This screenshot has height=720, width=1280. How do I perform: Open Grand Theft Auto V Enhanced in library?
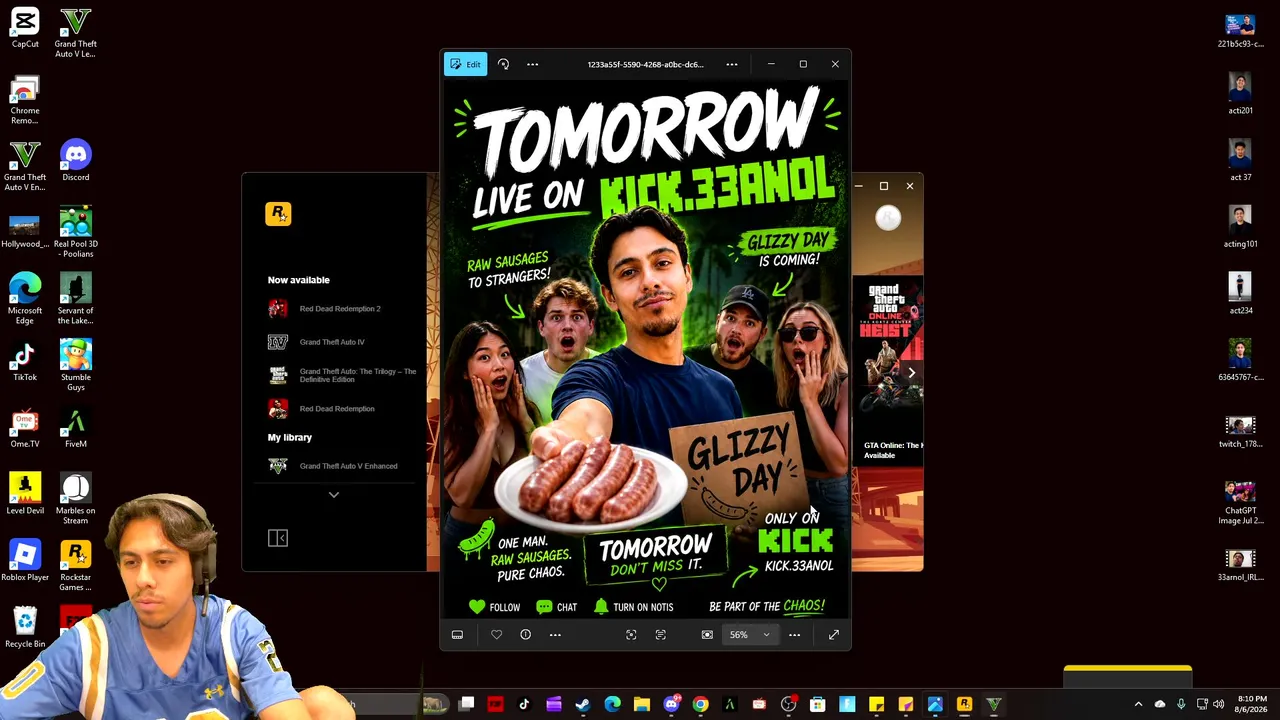pyautogui.click(x=333, y=466)
